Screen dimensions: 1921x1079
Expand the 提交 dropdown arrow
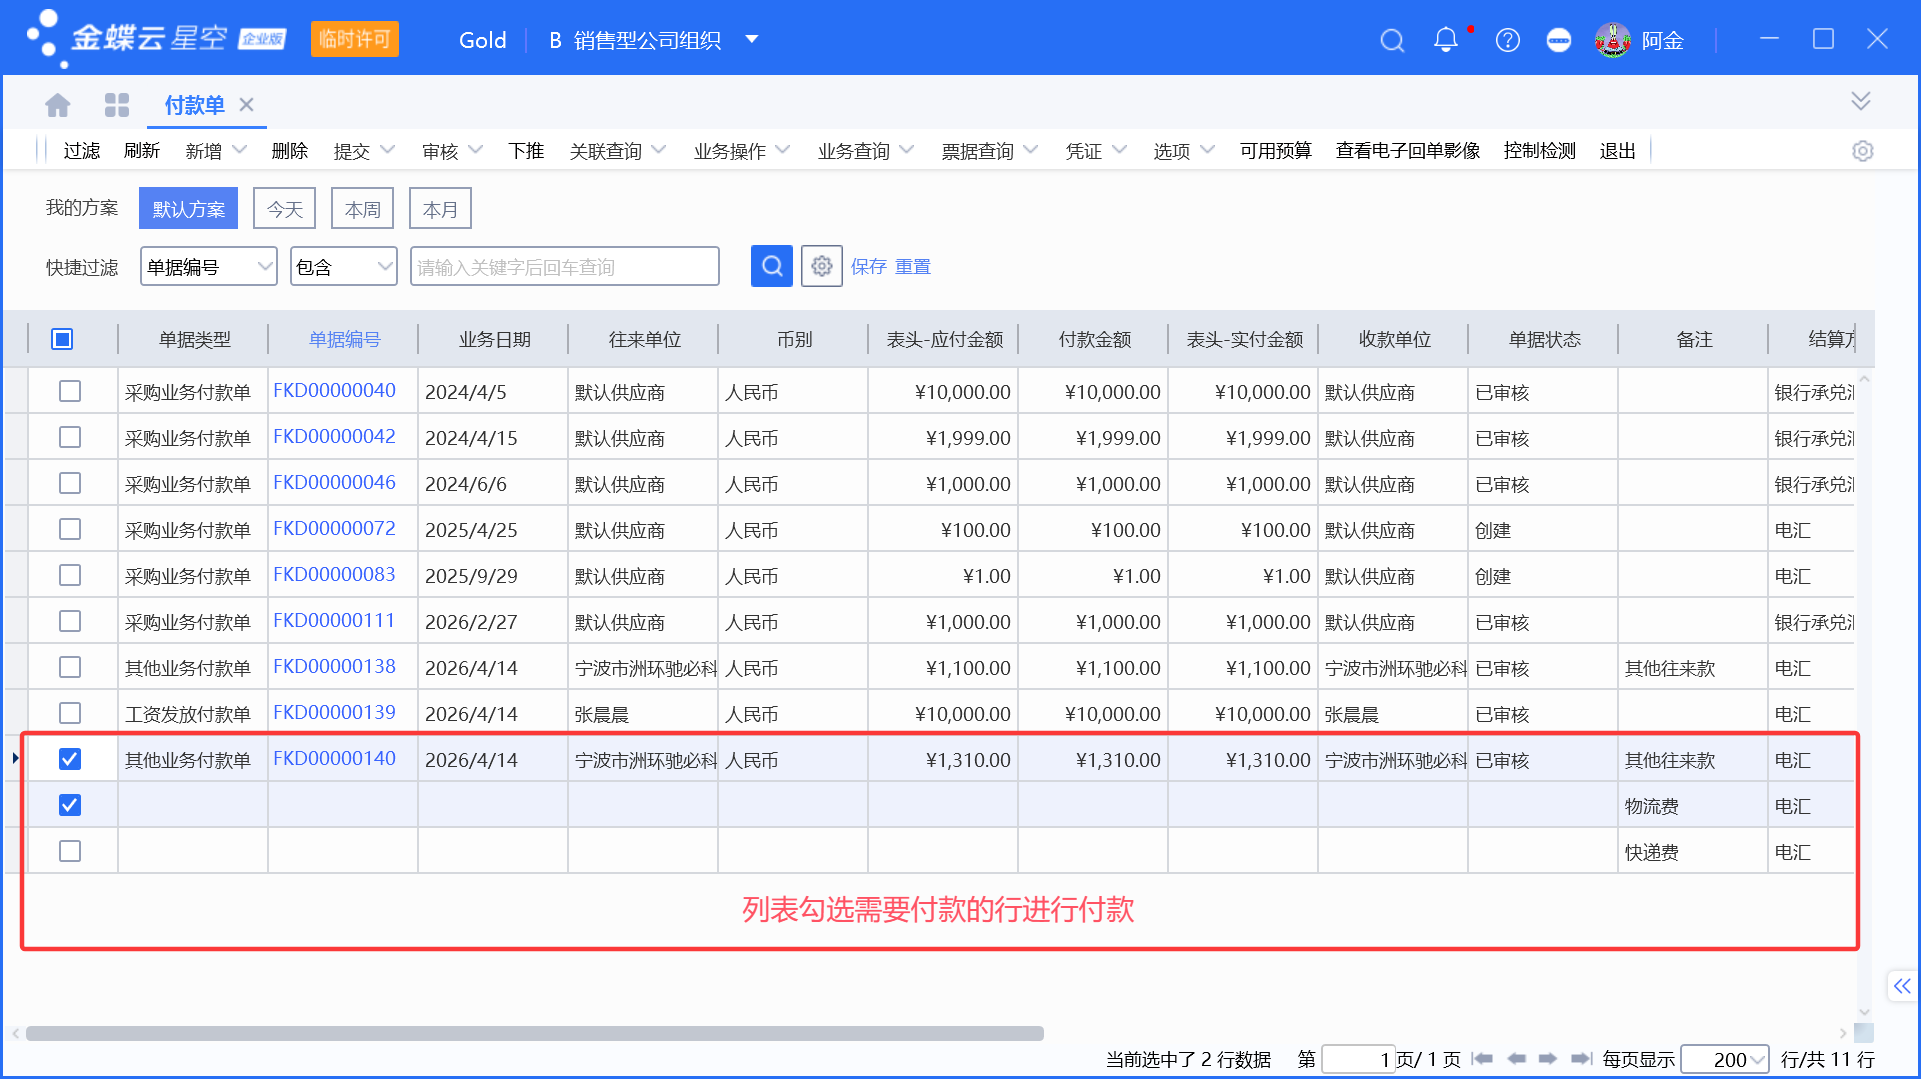point(388,150)
